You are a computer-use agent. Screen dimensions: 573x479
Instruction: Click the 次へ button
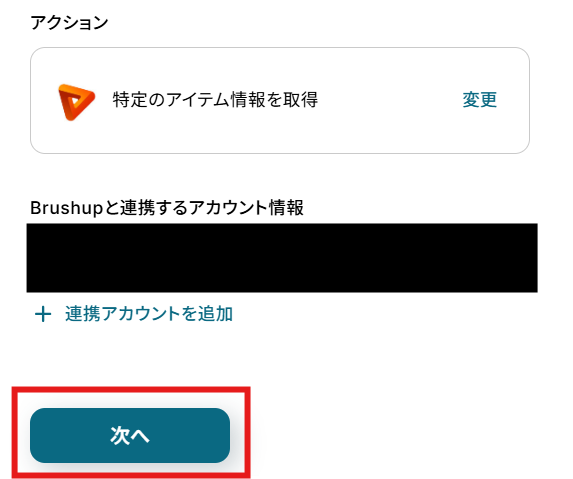point(130,435)
